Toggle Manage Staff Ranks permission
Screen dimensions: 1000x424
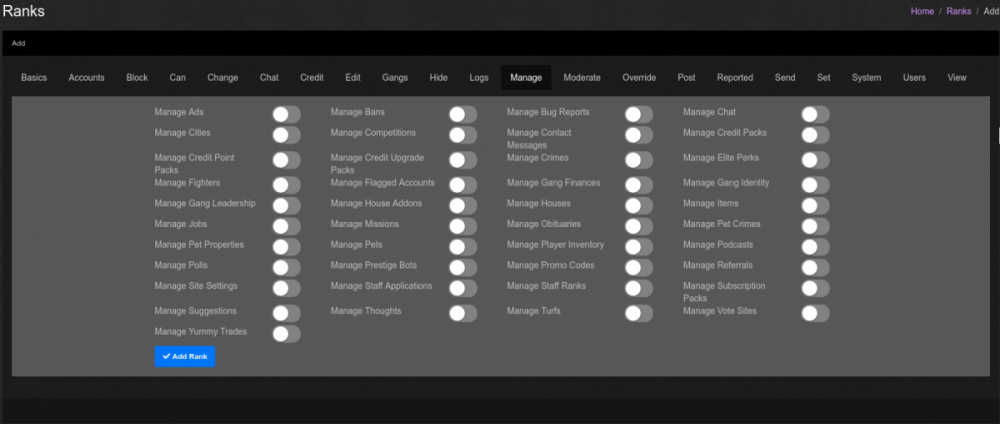[639, 288]
